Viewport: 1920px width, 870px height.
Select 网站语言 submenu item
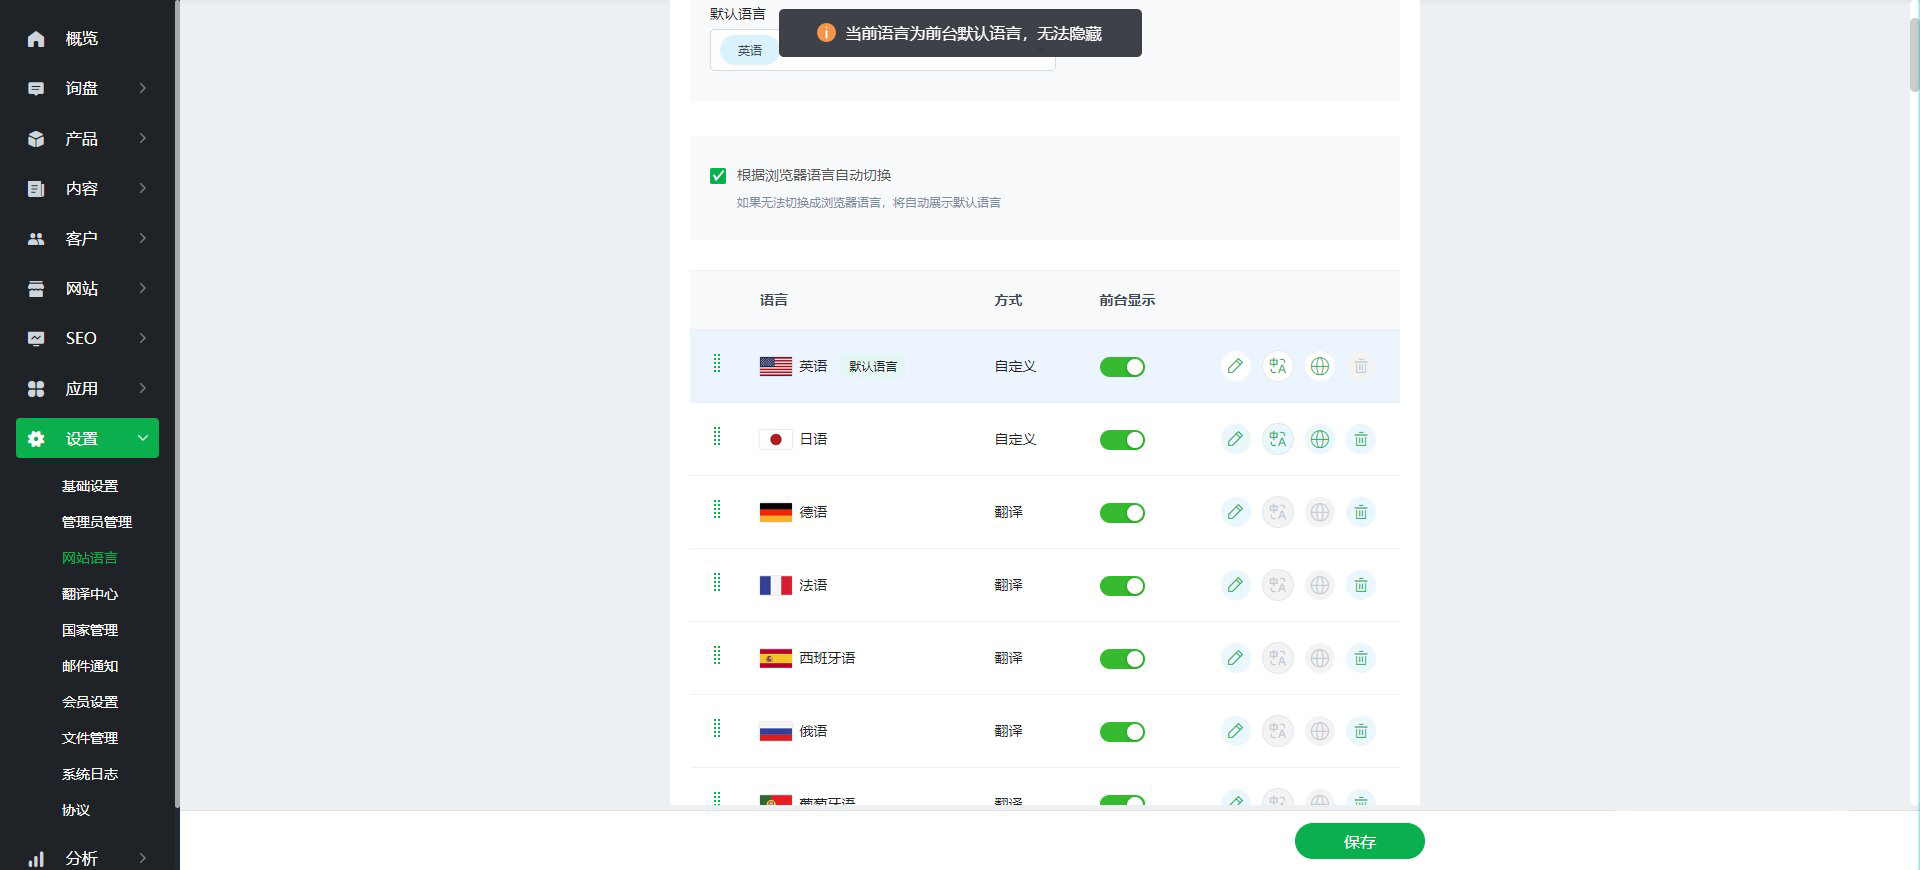click(x=90, y=558)
